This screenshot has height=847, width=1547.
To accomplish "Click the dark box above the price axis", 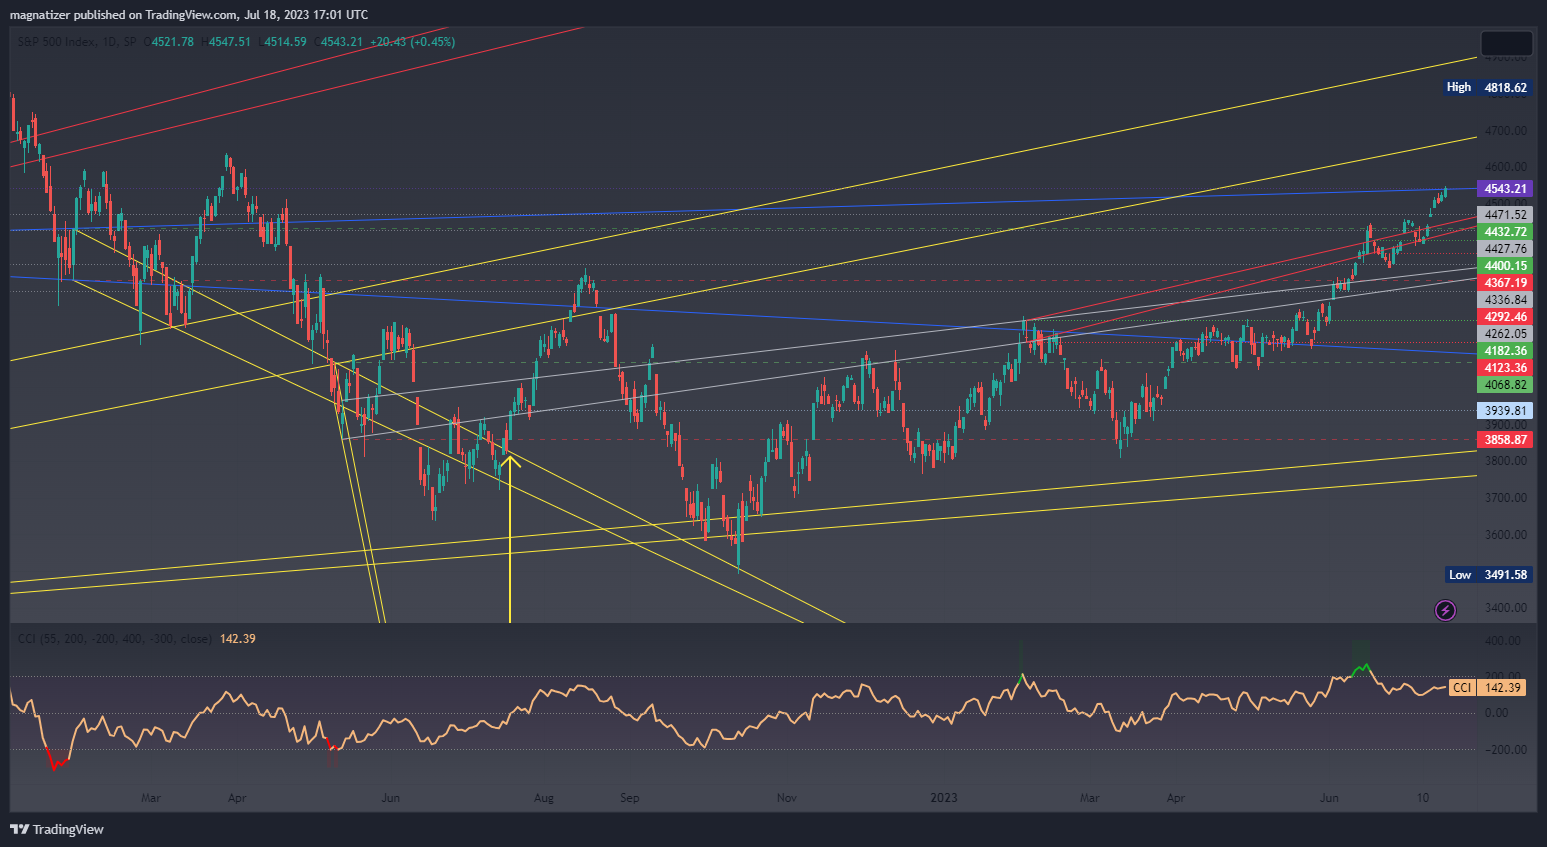I will coord(1505,44).
